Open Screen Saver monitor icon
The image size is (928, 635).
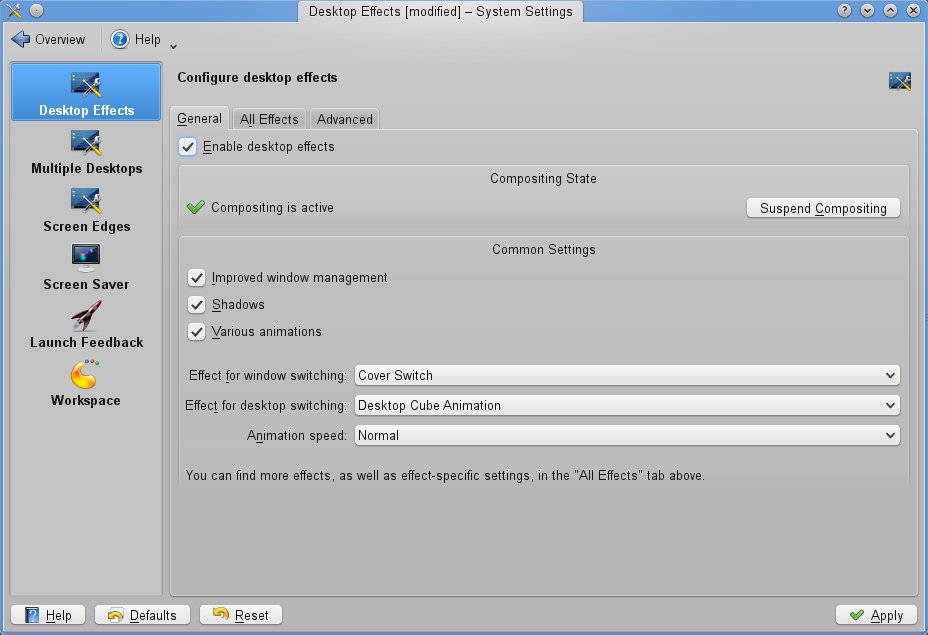86,257
